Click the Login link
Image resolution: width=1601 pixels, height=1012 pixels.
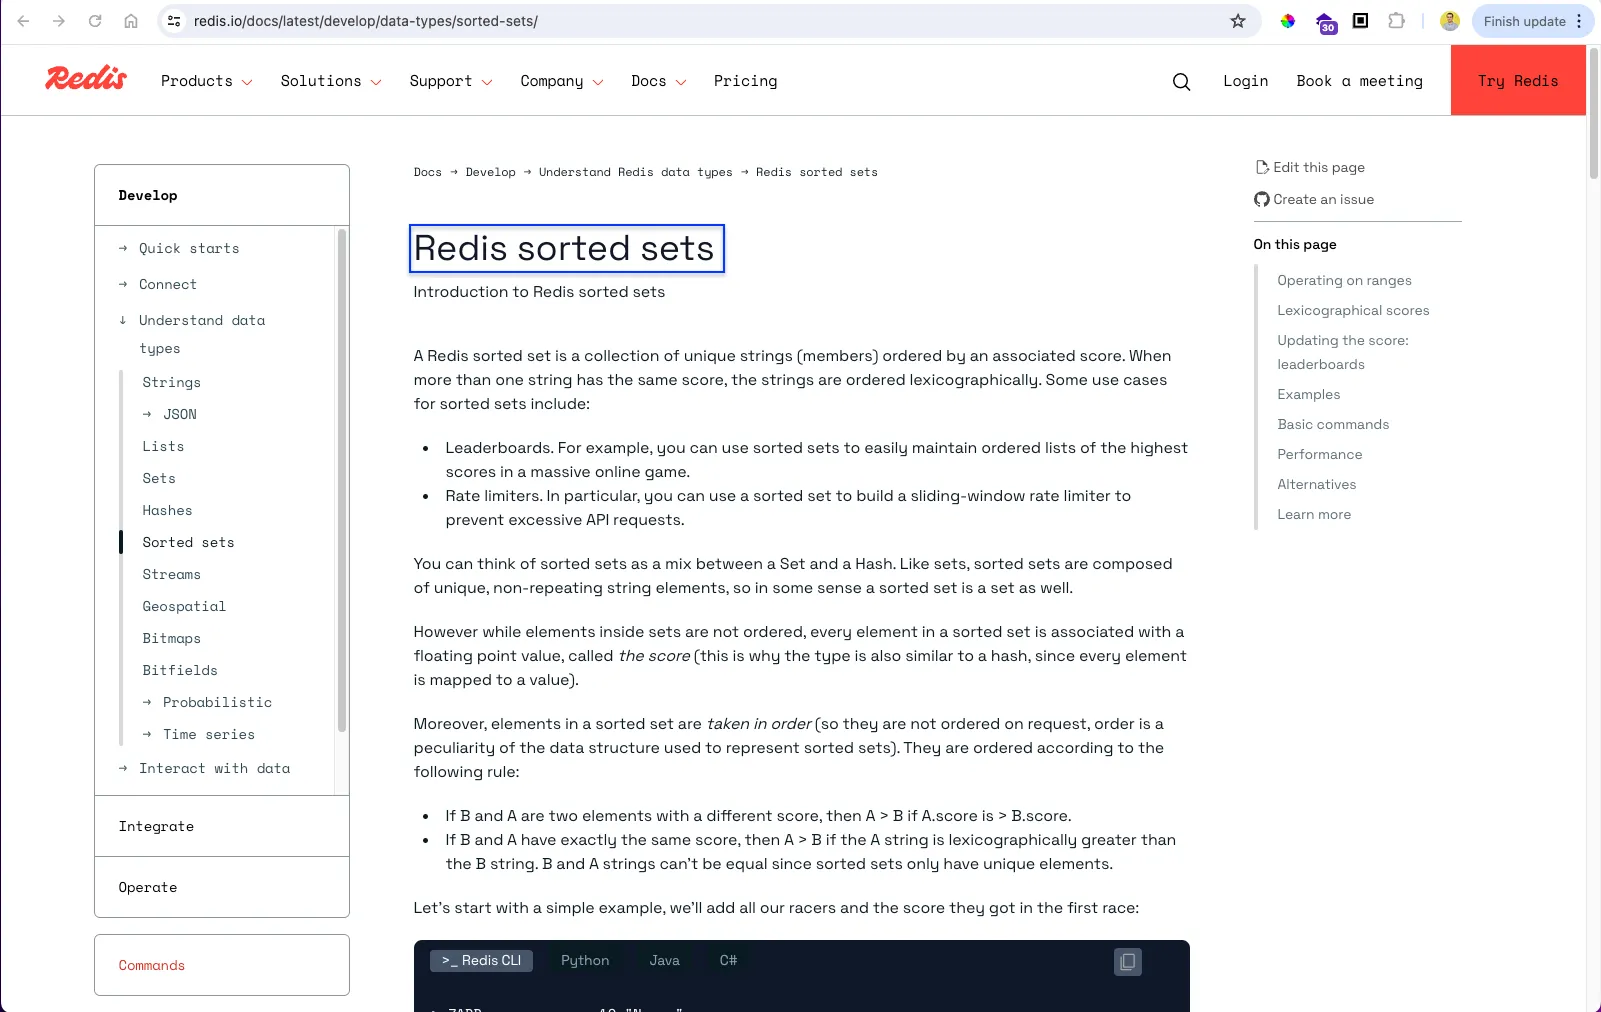pyautogui.click(x=1245, y=81)
